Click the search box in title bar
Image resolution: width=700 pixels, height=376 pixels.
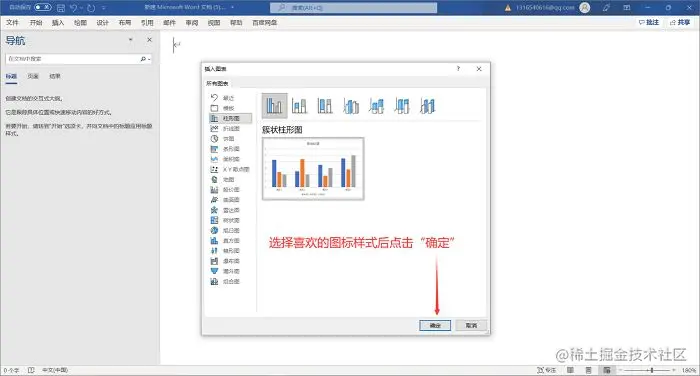pos(353,8)
